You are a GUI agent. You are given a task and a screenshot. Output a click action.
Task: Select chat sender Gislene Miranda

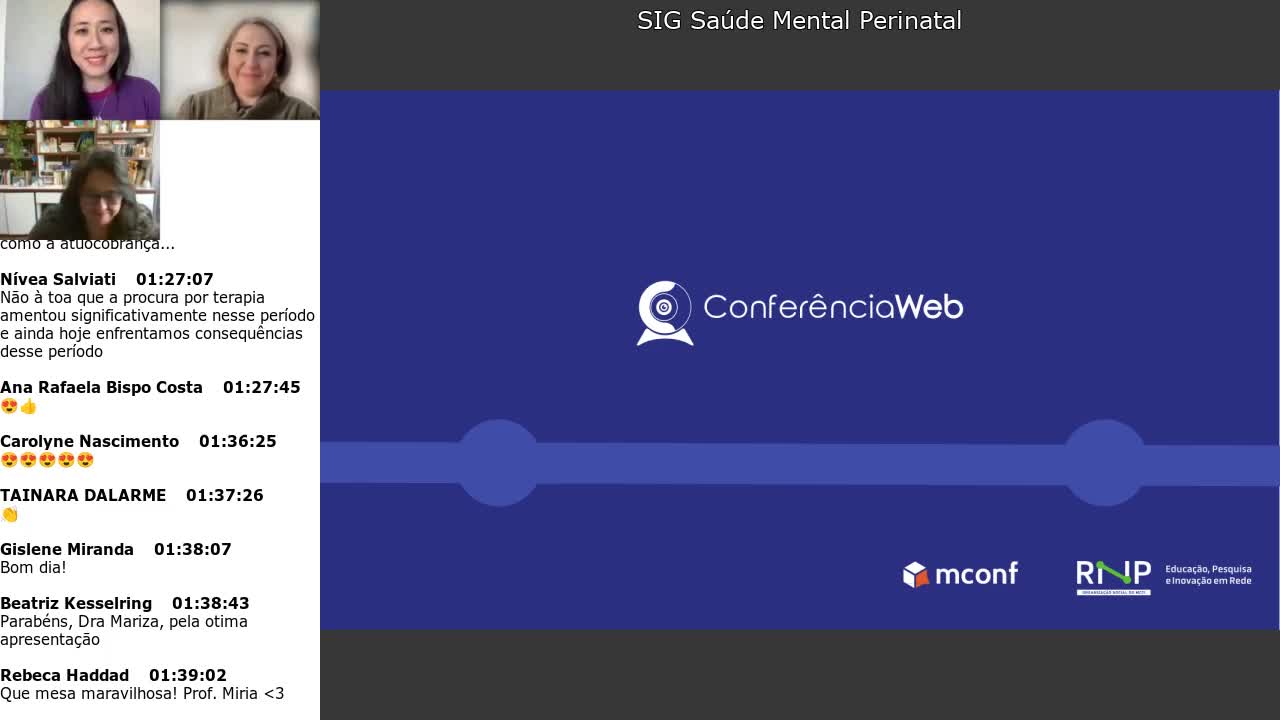(x=67, y=549)
